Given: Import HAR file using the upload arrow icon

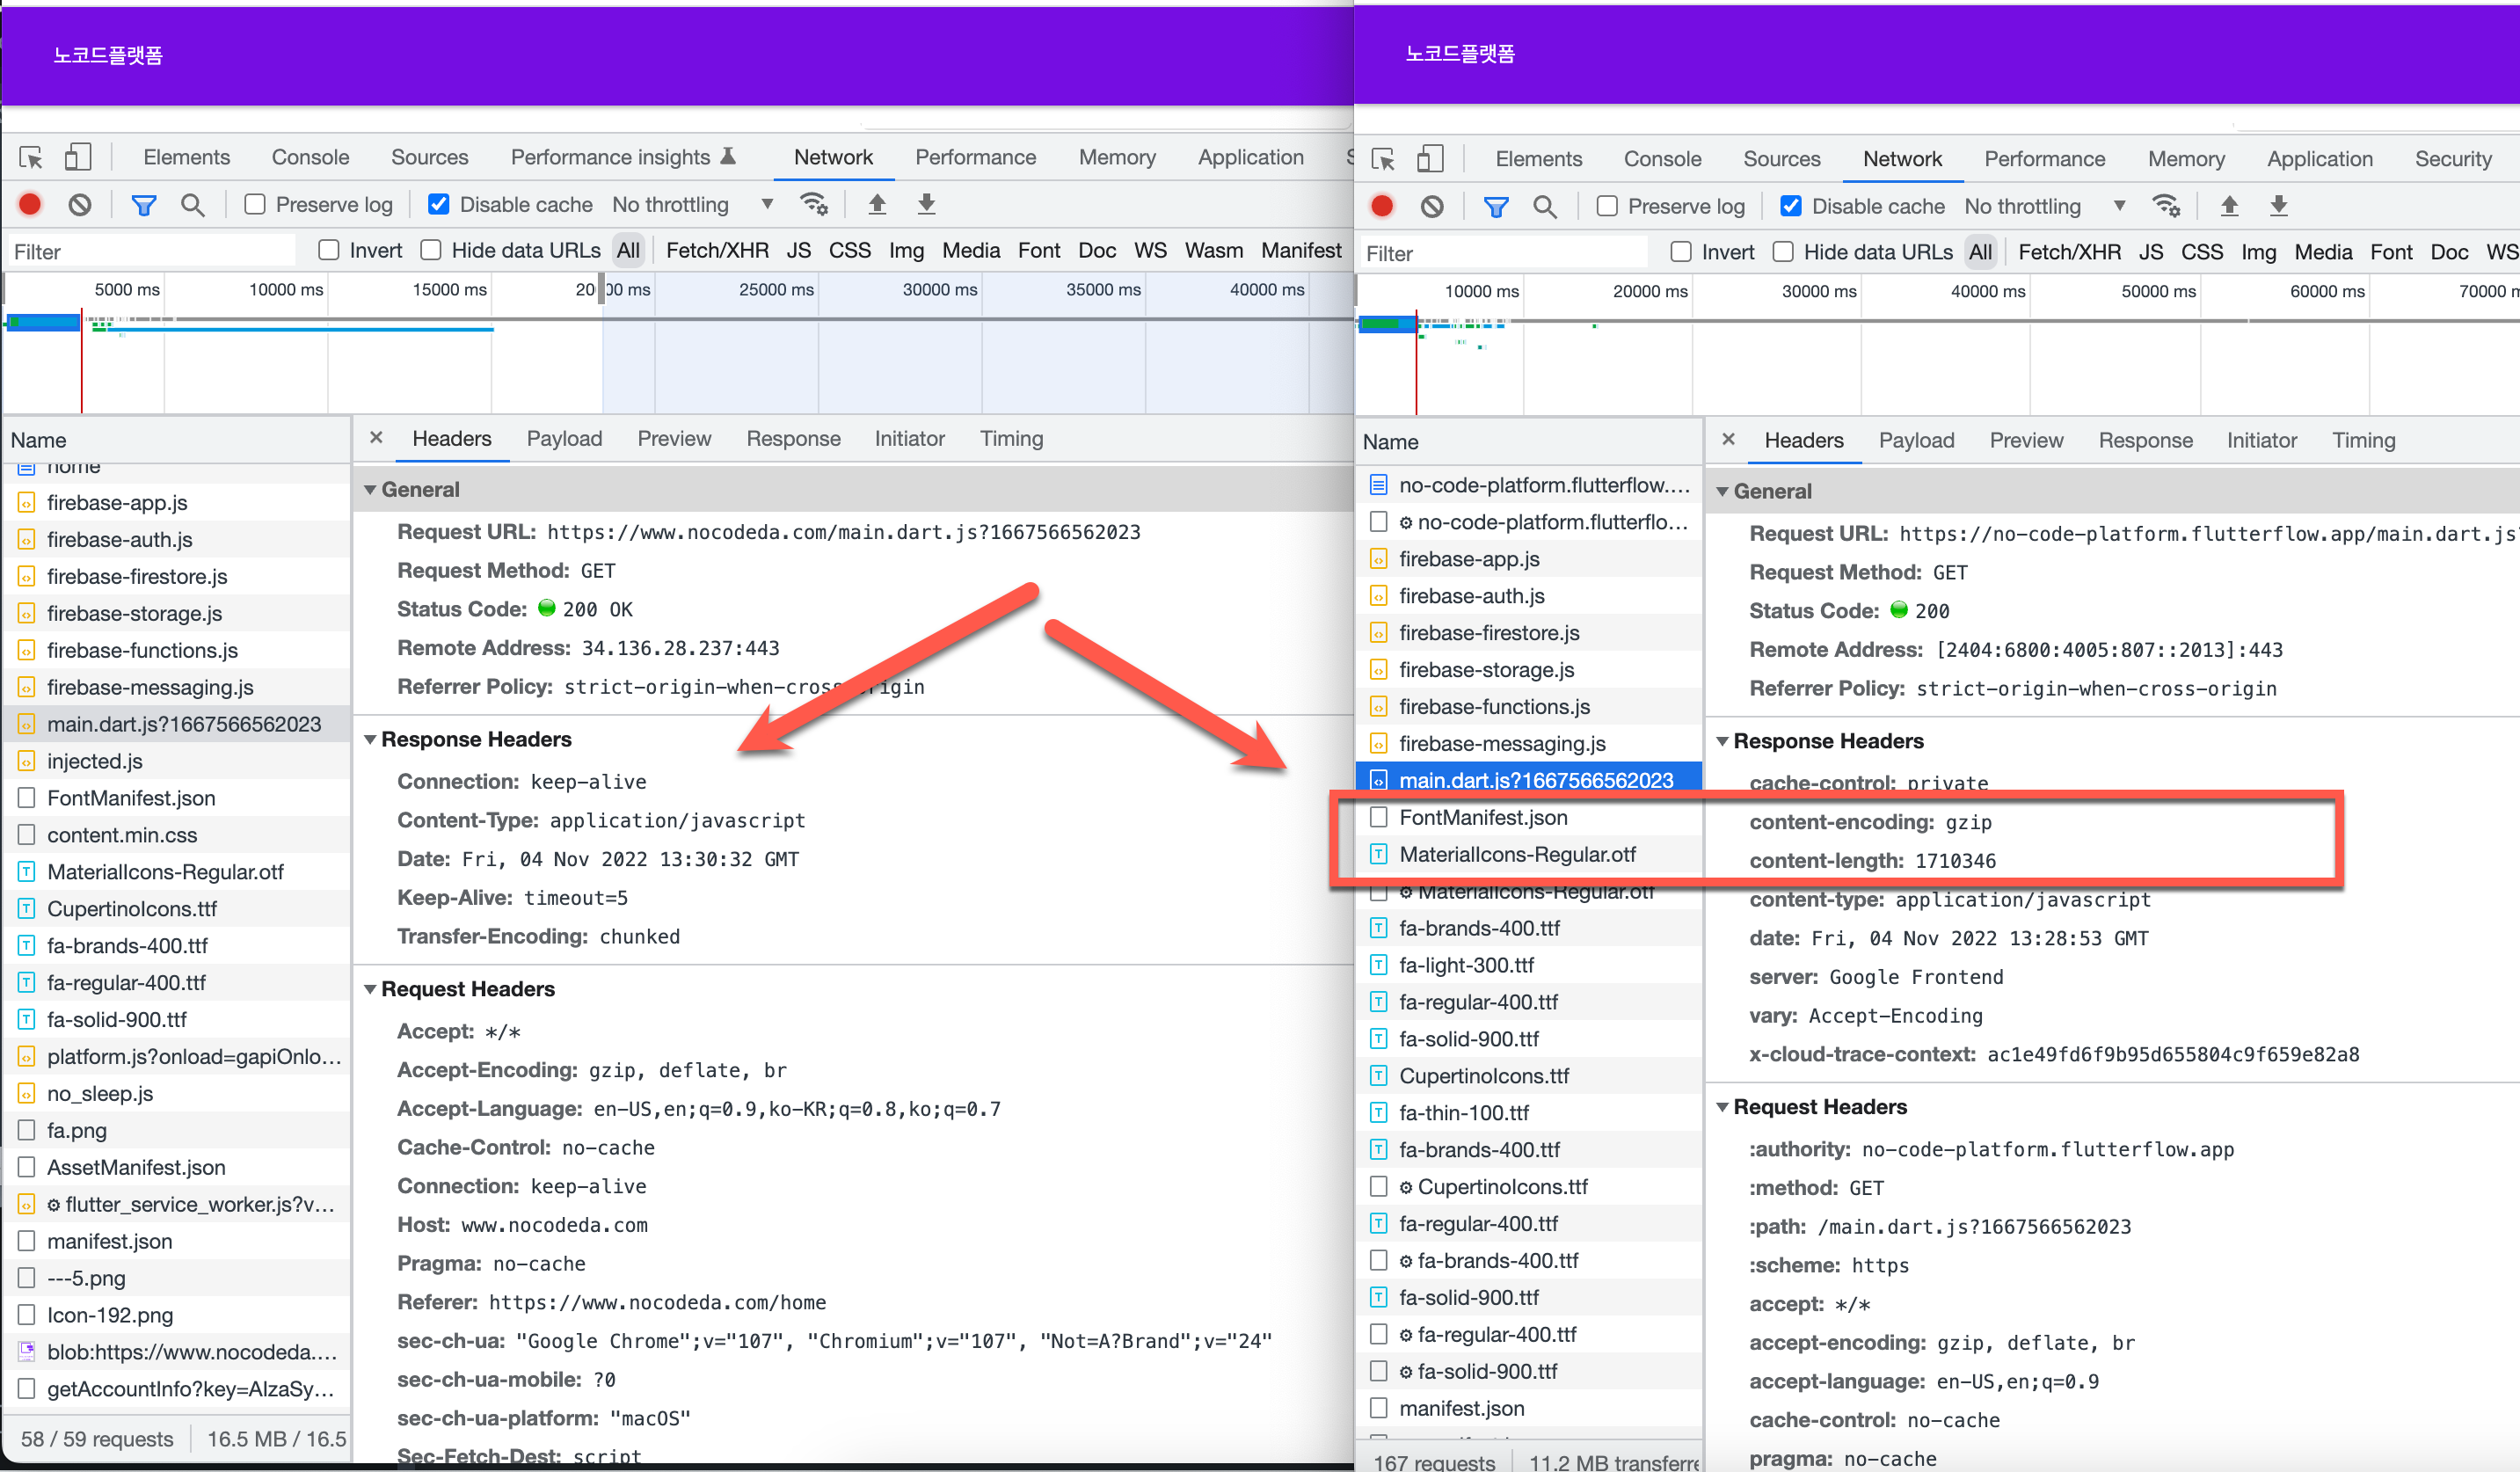Looking at the screenshot, I should click(x=877, y=204).
